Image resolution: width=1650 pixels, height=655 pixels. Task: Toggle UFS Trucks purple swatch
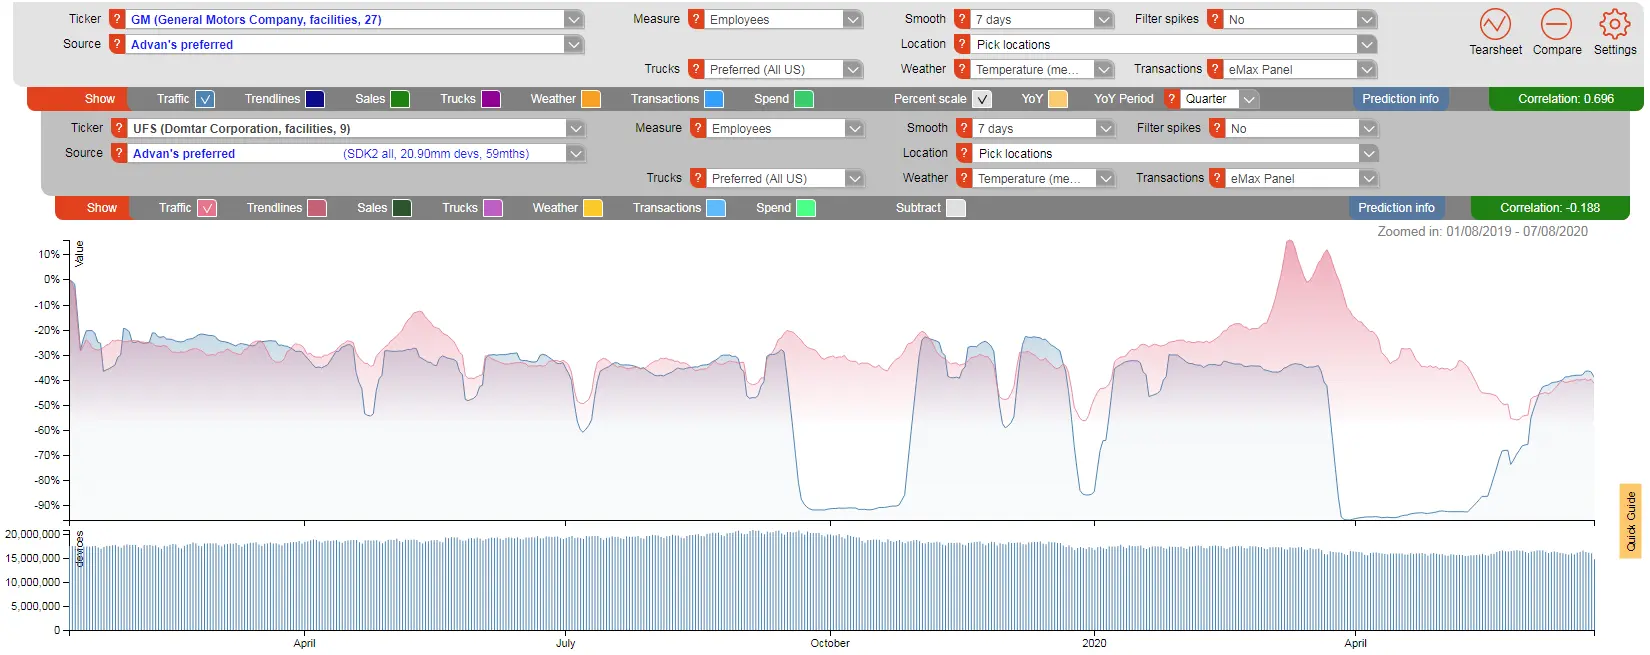(x=493, y=208)
